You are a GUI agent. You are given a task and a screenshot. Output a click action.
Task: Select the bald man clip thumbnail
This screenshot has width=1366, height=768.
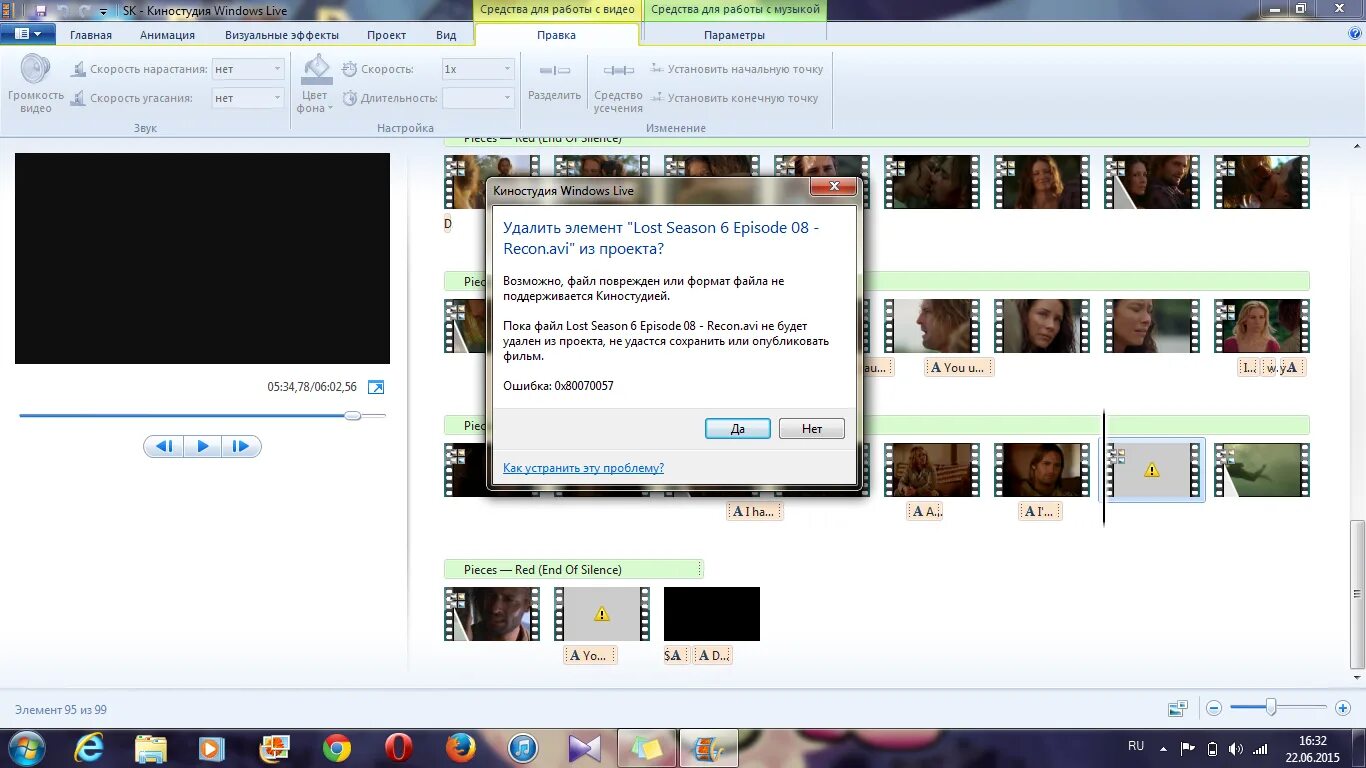click(492, 614)
